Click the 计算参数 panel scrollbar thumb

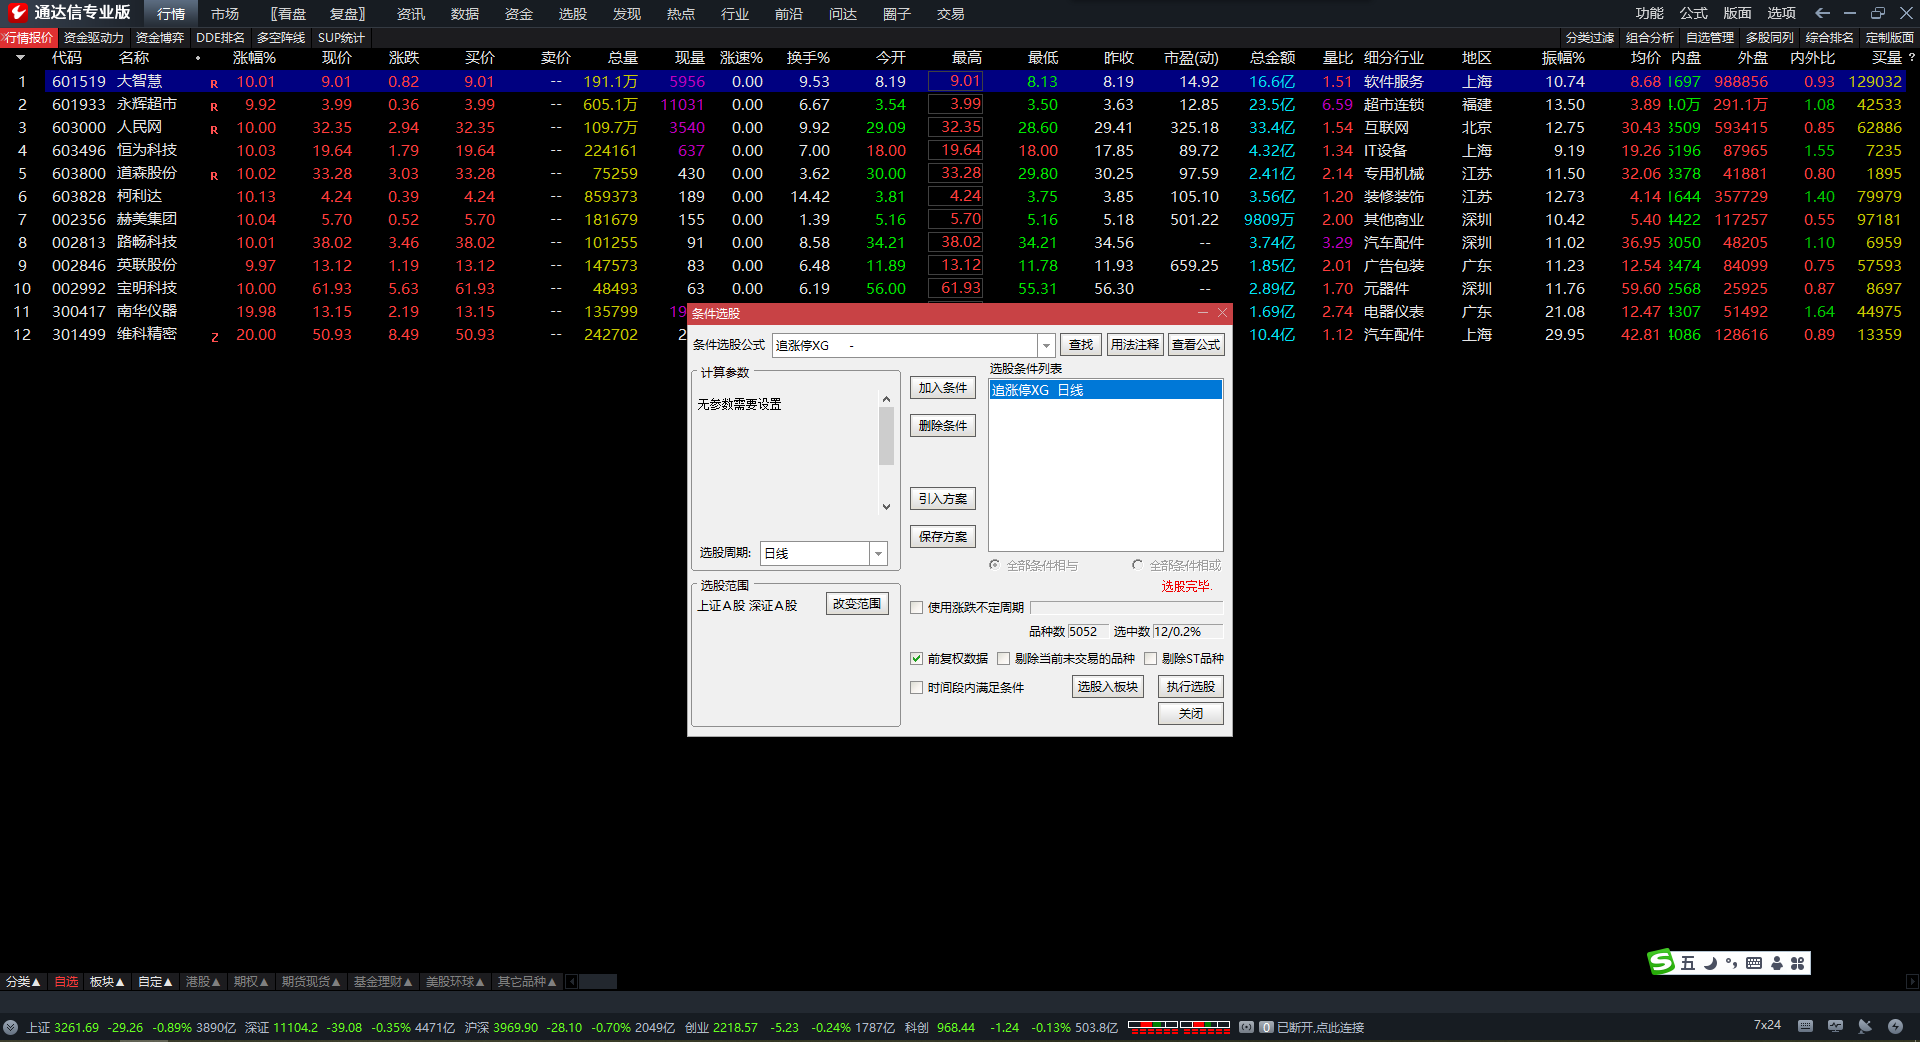886,436
